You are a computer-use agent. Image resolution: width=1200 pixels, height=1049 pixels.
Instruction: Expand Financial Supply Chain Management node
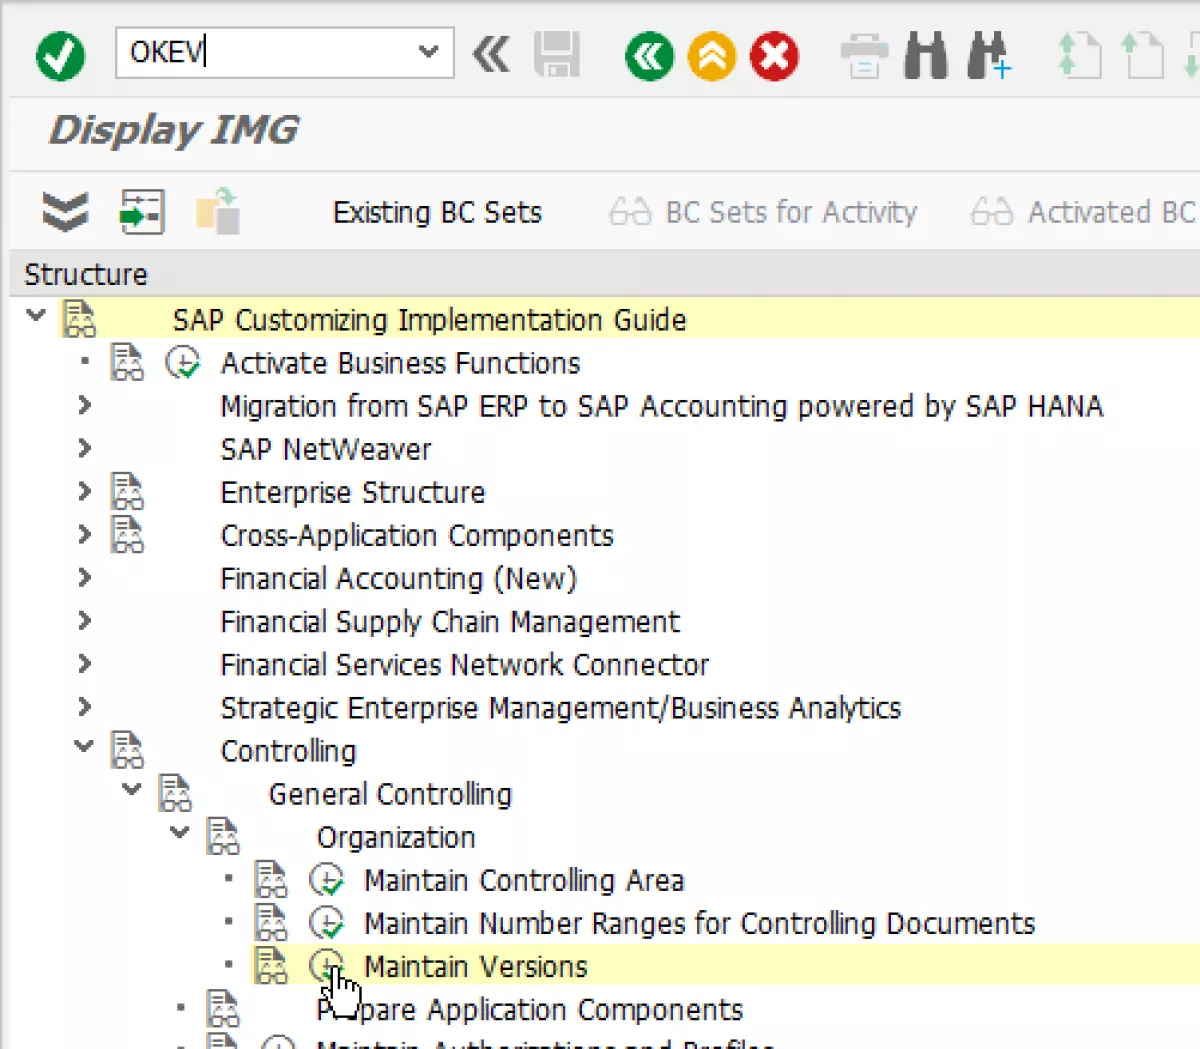84,620
